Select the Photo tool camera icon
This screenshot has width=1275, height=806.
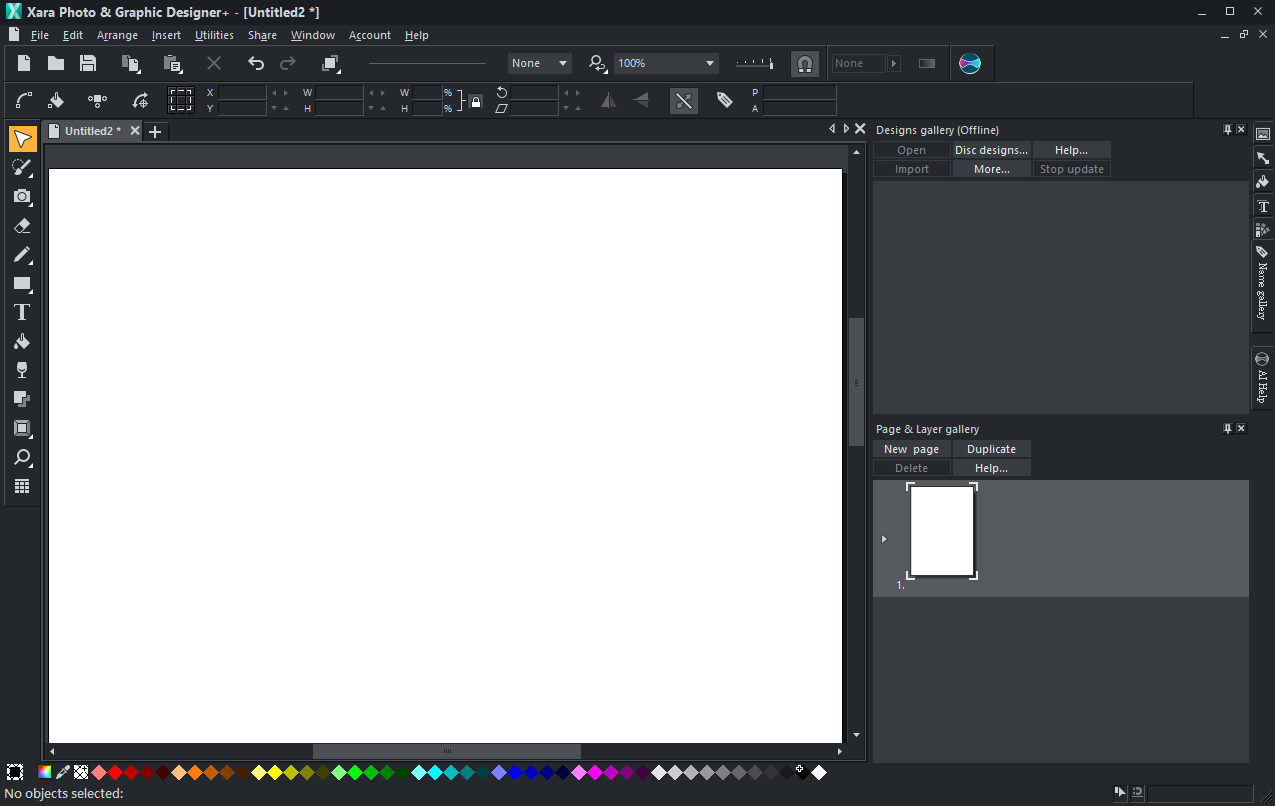pyautogui.click(x=22, y=197)
